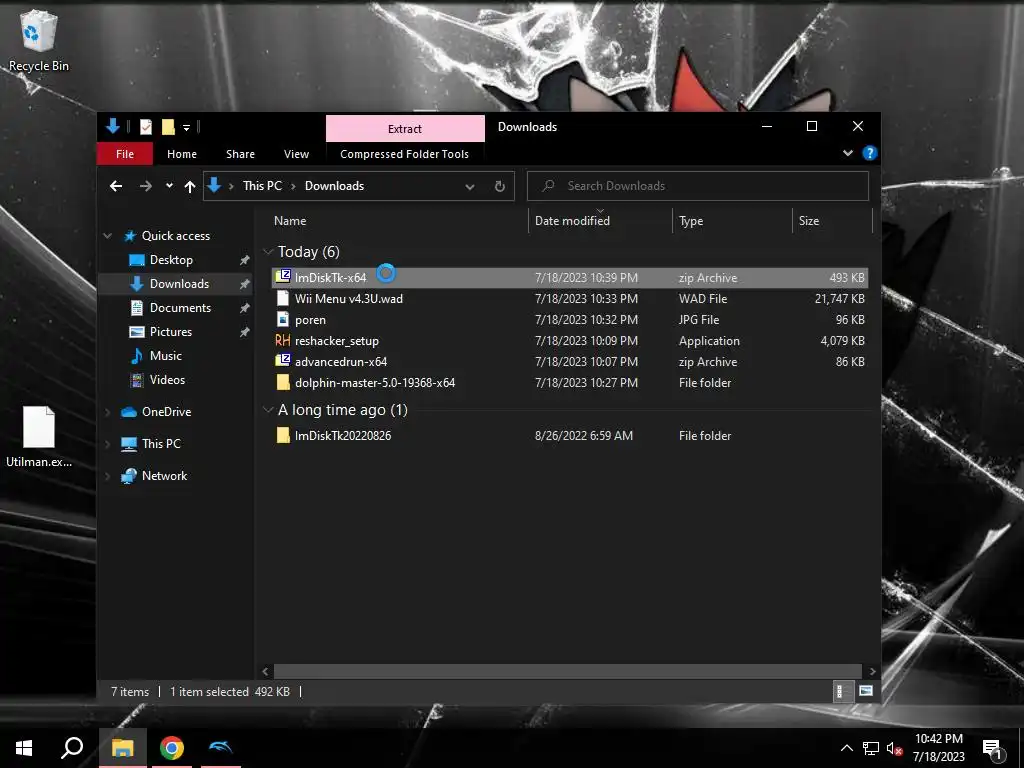The height and width of the screenshot is (768, 1024).
Task: Switch to the Home ribbon tab
Action: point(182,154)
